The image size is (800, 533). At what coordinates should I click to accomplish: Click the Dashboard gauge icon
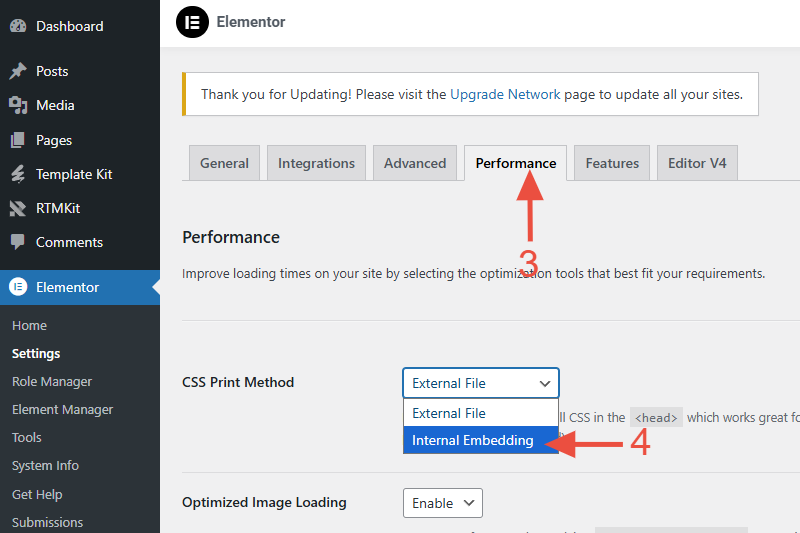(x=18, y=26)
